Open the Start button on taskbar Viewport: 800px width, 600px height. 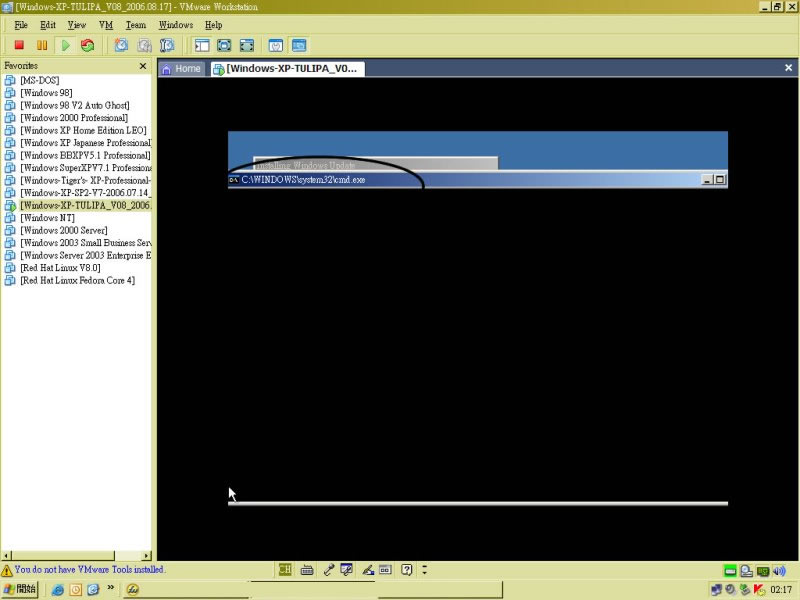(x=20, y=589)
